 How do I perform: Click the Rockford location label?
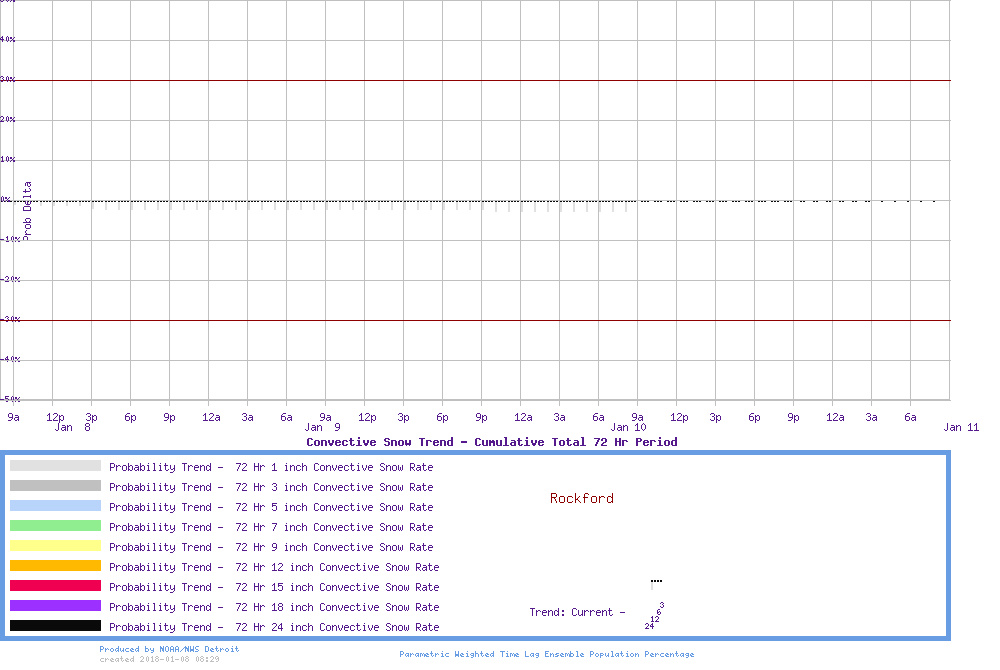pos(581,498)
